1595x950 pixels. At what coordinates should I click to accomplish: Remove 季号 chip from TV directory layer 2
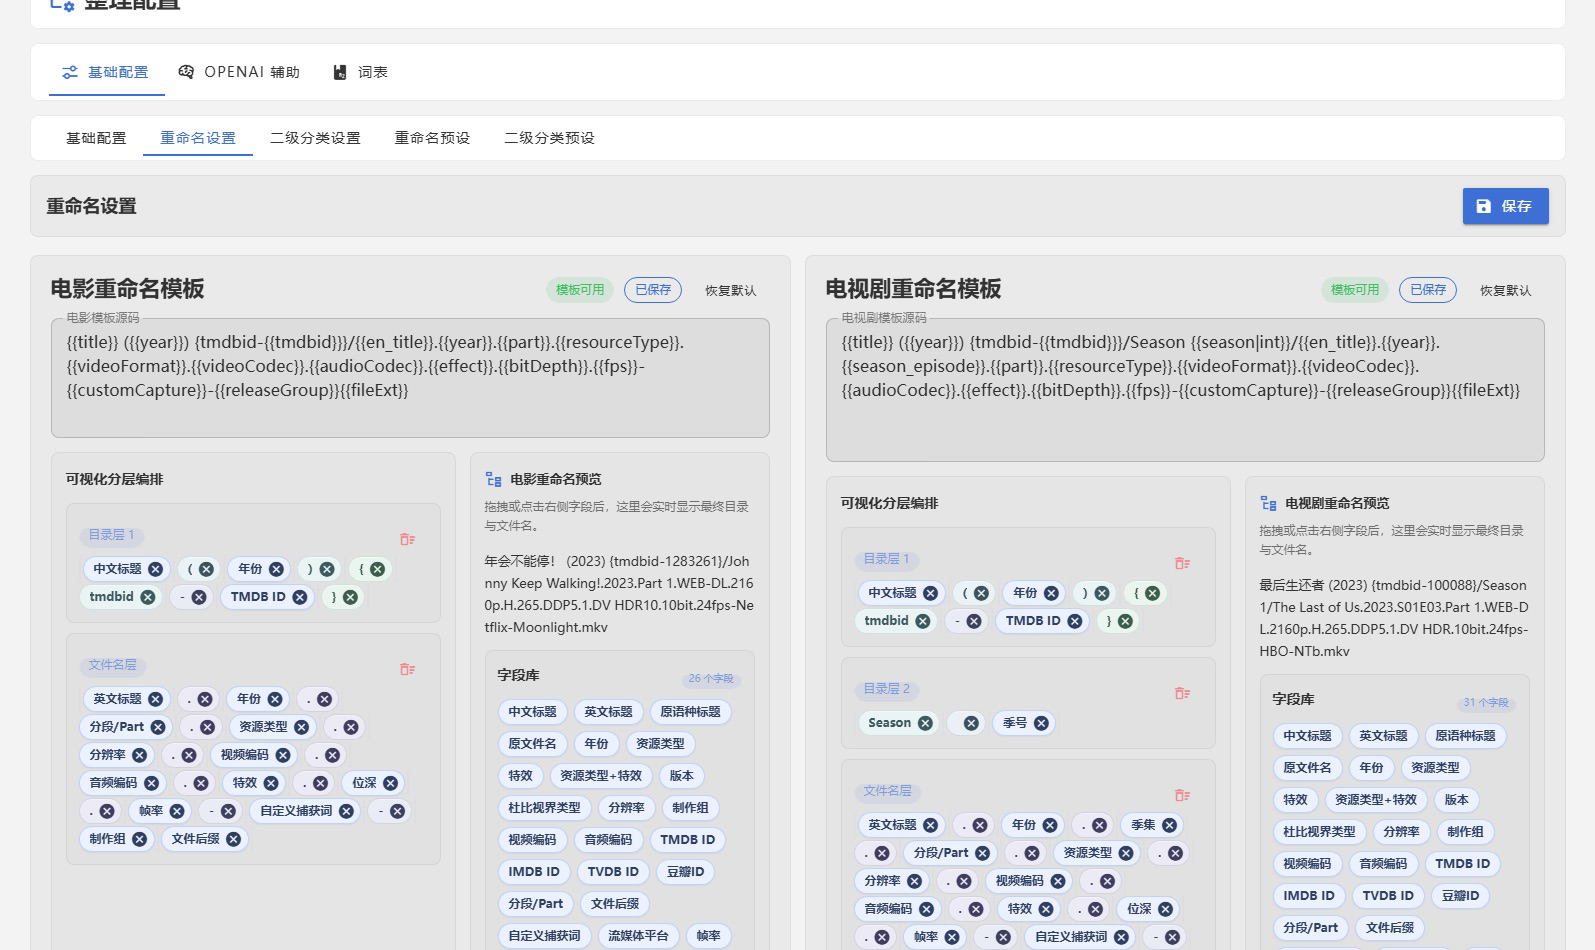point(1041,723)
